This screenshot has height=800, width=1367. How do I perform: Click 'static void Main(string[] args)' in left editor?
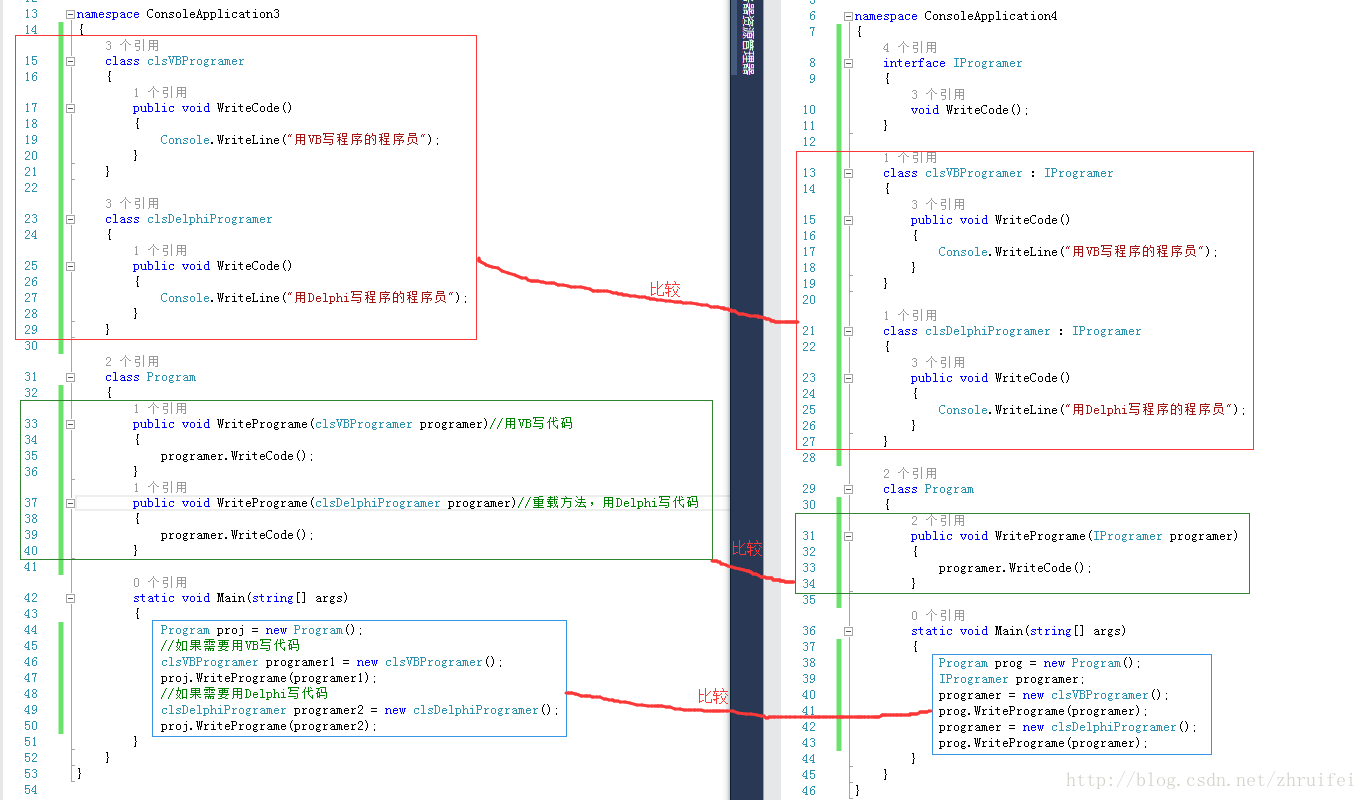pyautogui.click(x=240, y=598)
